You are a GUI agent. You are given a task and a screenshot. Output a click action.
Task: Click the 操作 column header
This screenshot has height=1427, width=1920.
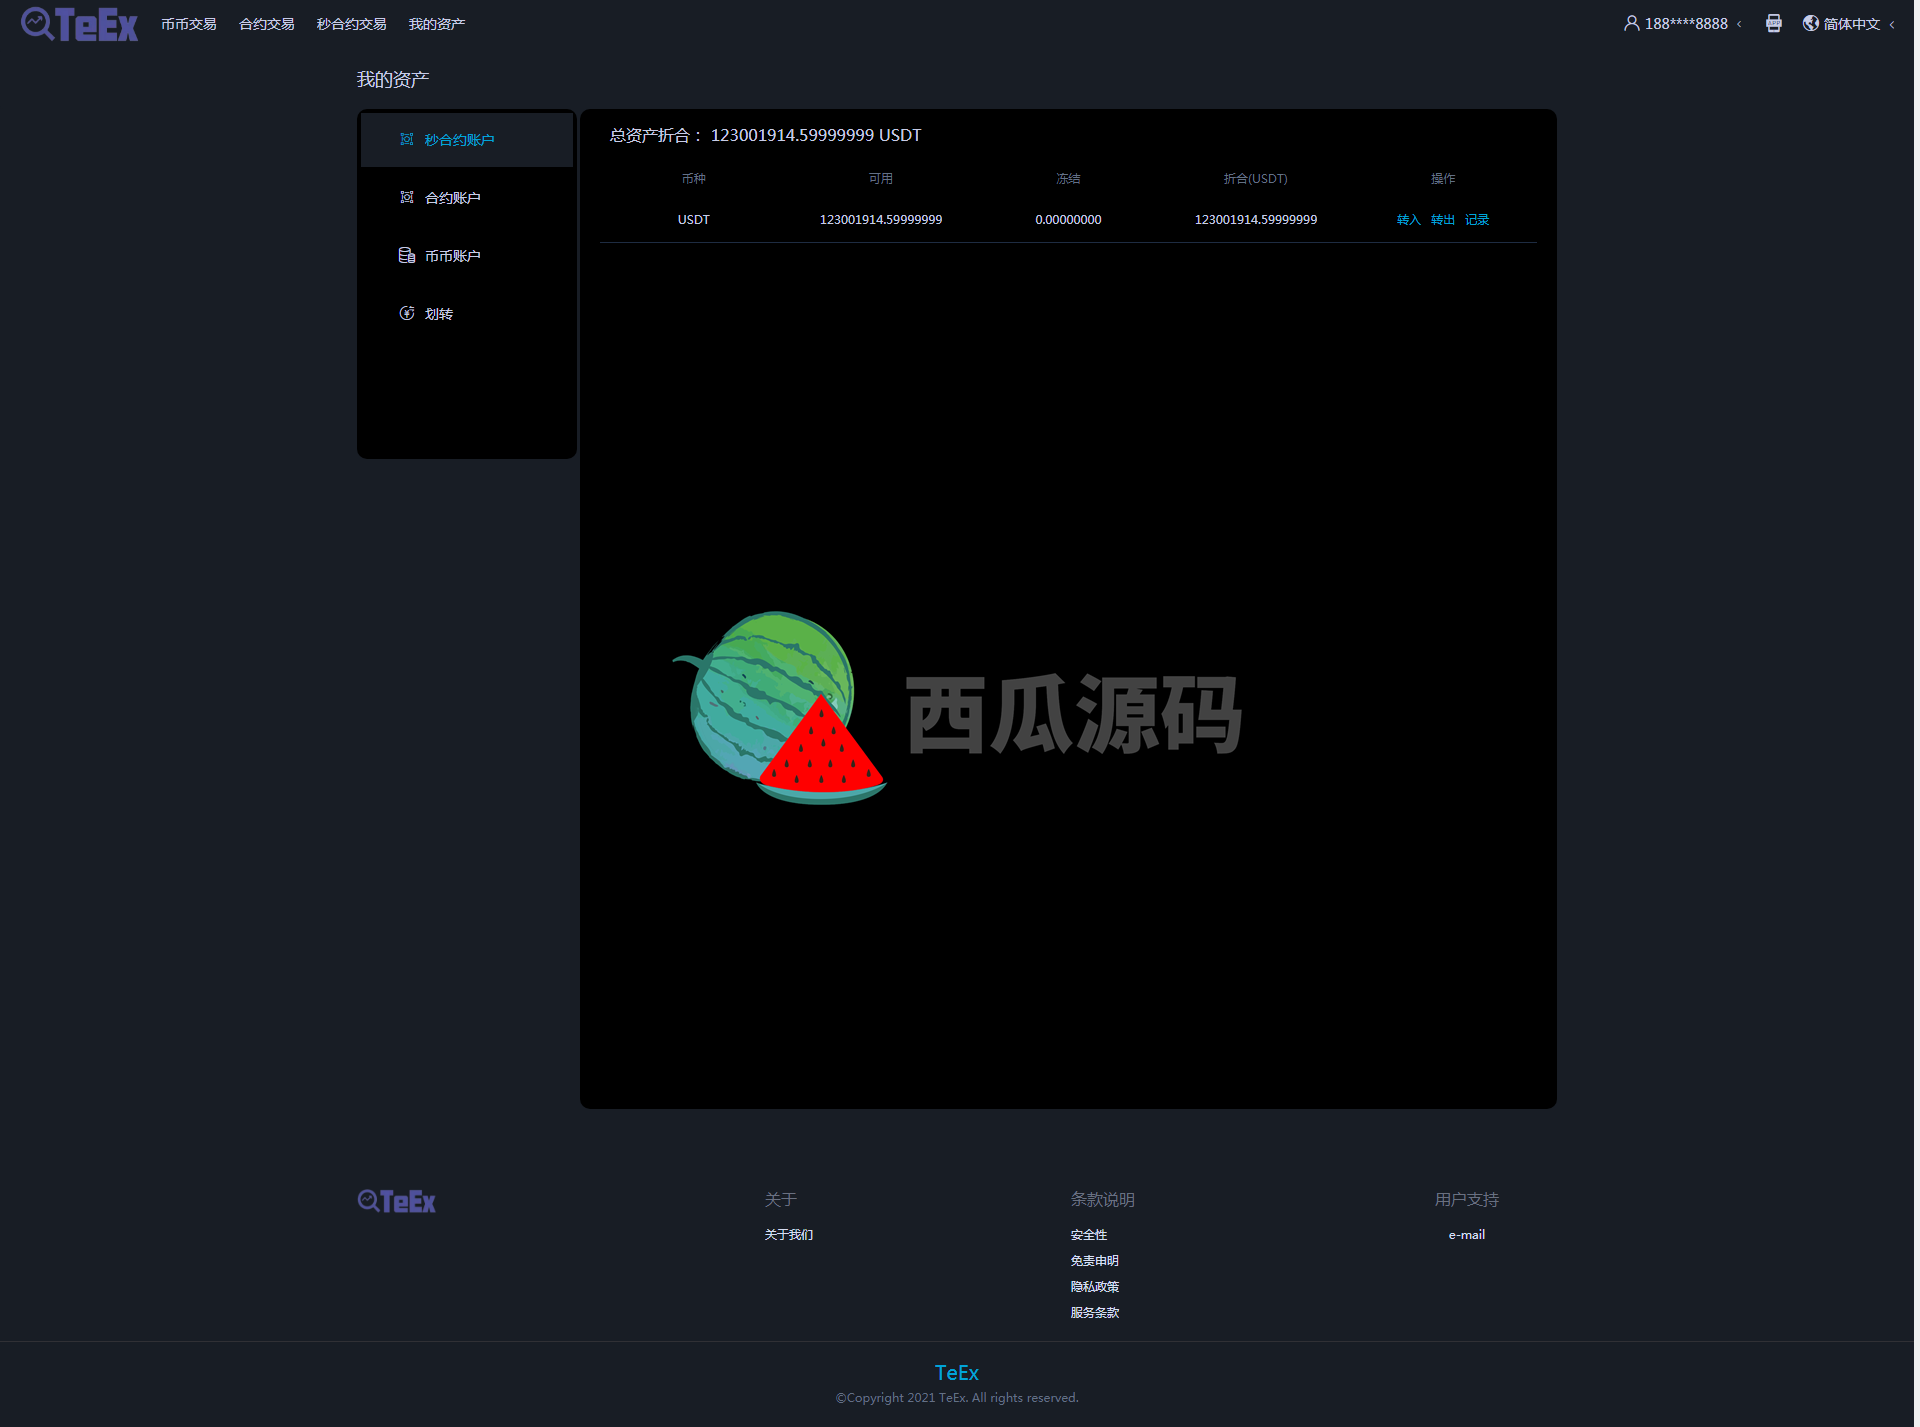pyautogui.click(x=1443, y=179)
